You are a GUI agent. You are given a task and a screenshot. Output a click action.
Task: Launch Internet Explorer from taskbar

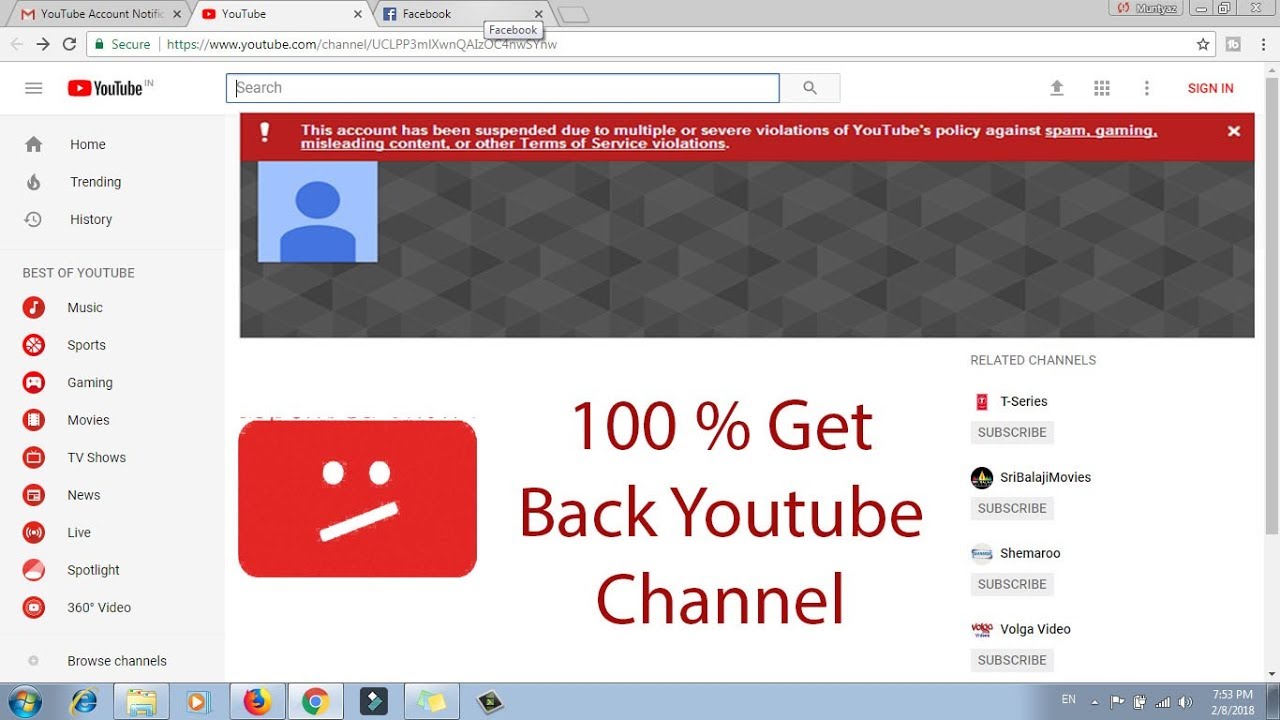coord(84,702)
